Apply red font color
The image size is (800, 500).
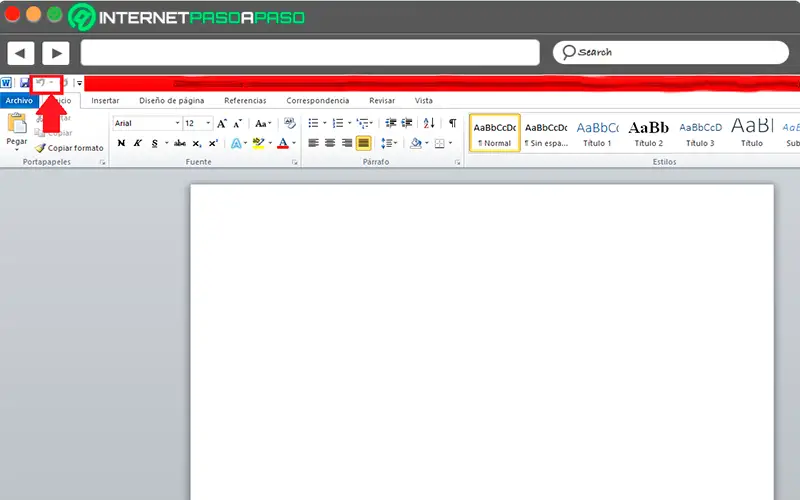[x=283, y=143]
